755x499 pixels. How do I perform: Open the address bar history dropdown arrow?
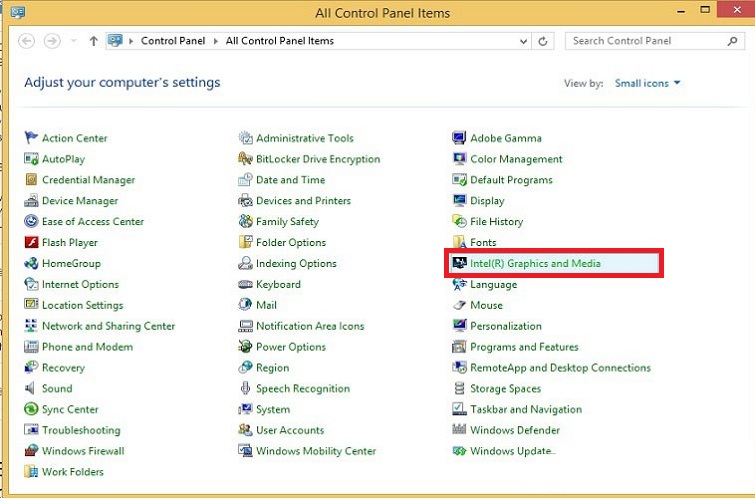click(523, 41)
